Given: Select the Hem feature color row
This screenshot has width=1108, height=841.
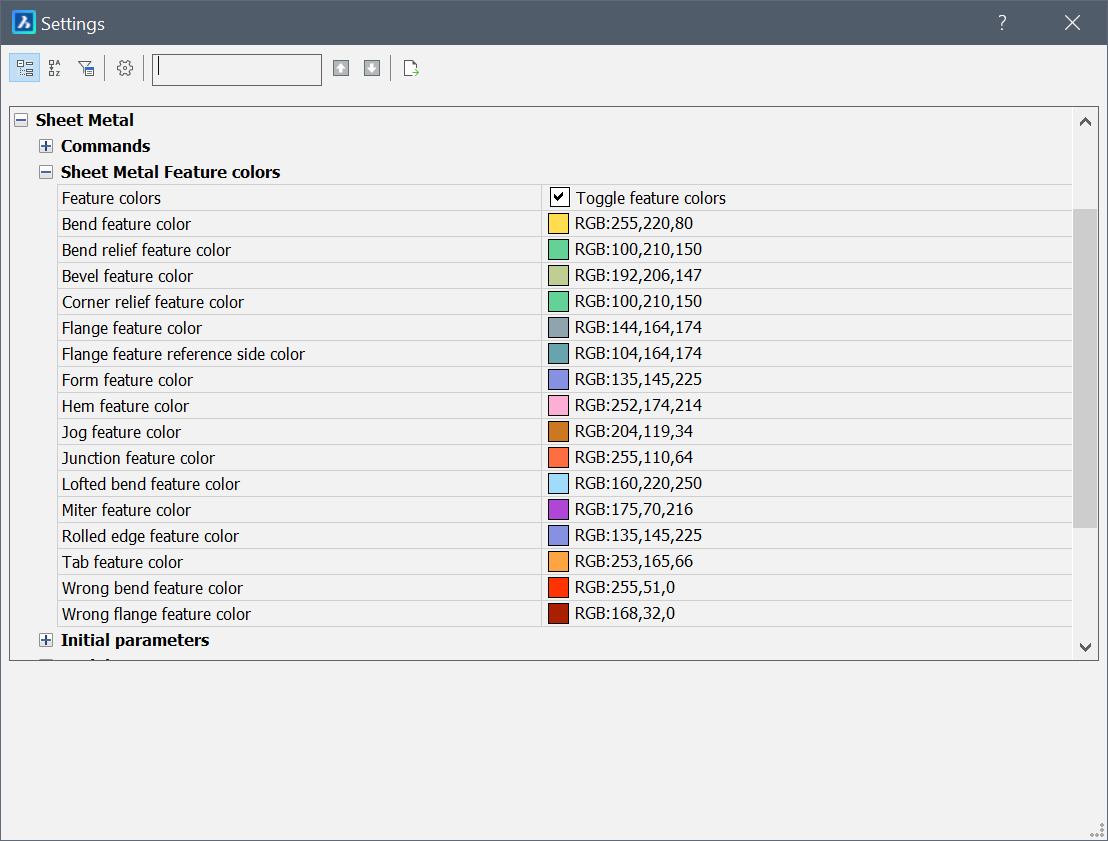Looking at the screenshot, I should (x=125, y=406).
